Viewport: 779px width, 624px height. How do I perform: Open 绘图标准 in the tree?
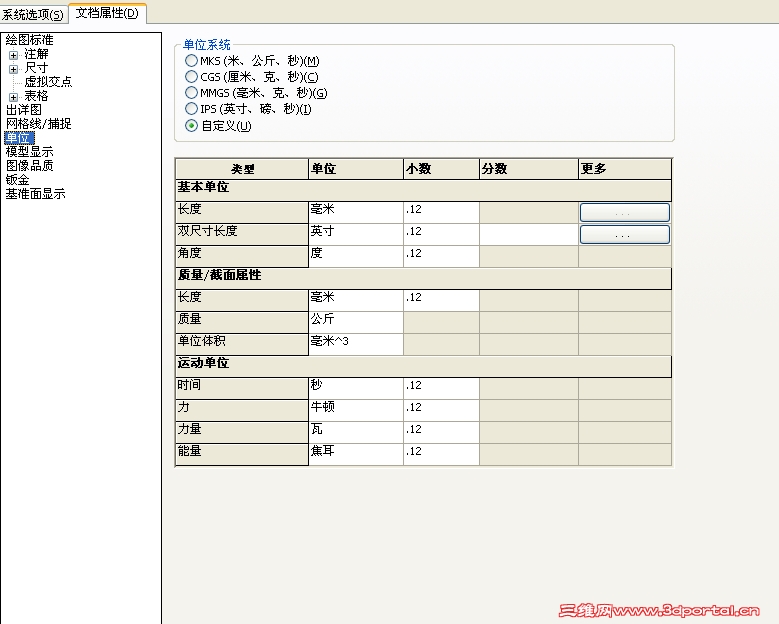[29, 40]
